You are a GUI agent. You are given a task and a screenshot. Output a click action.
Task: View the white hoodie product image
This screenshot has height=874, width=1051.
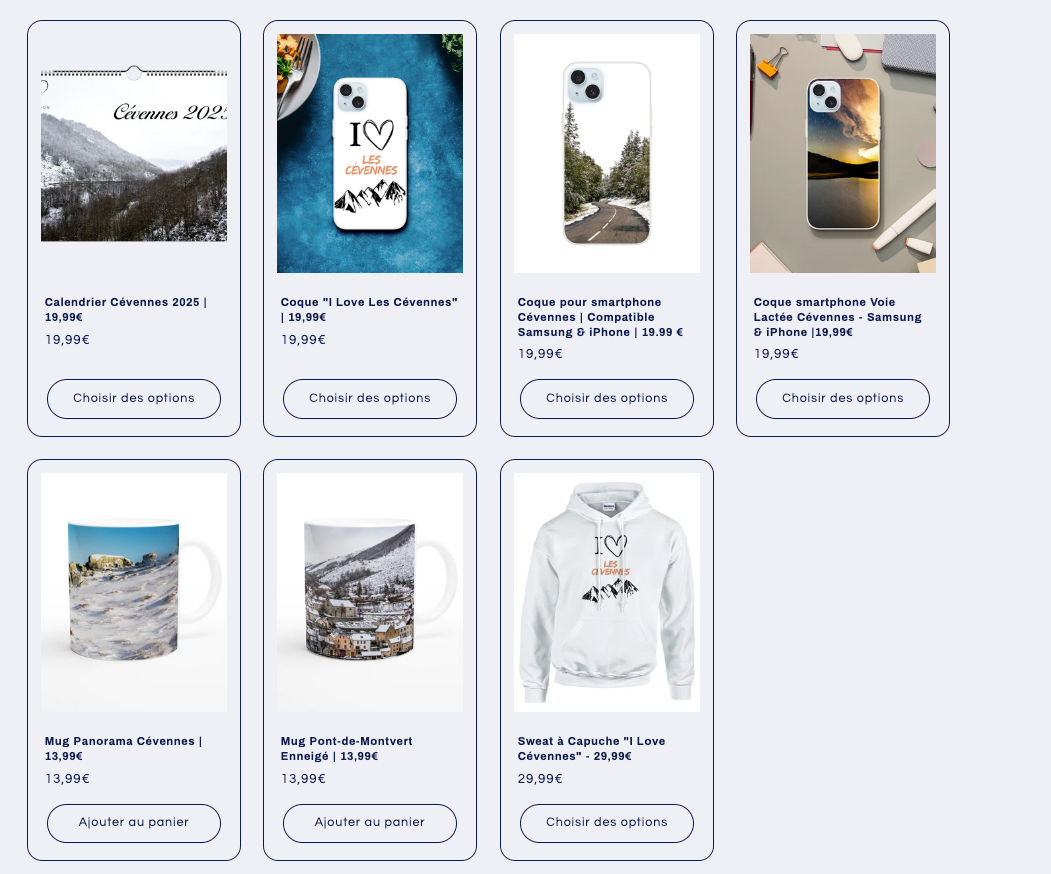607,592
